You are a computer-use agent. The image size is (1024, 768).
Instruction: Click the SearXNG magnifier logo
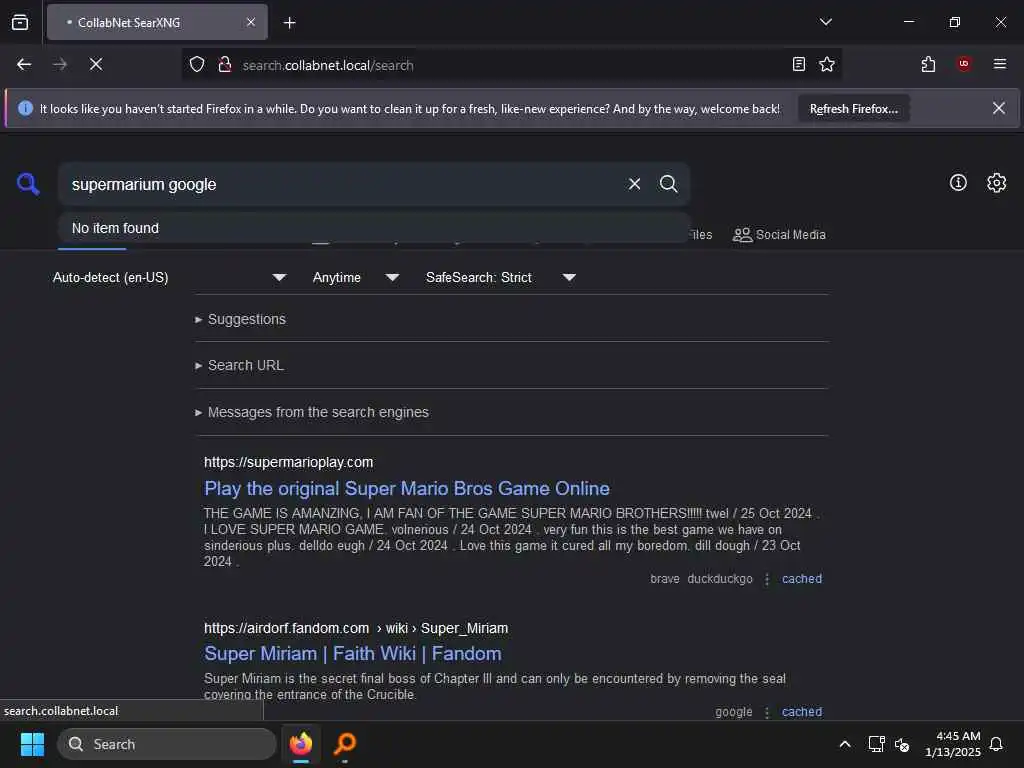(x=28, y=184)
